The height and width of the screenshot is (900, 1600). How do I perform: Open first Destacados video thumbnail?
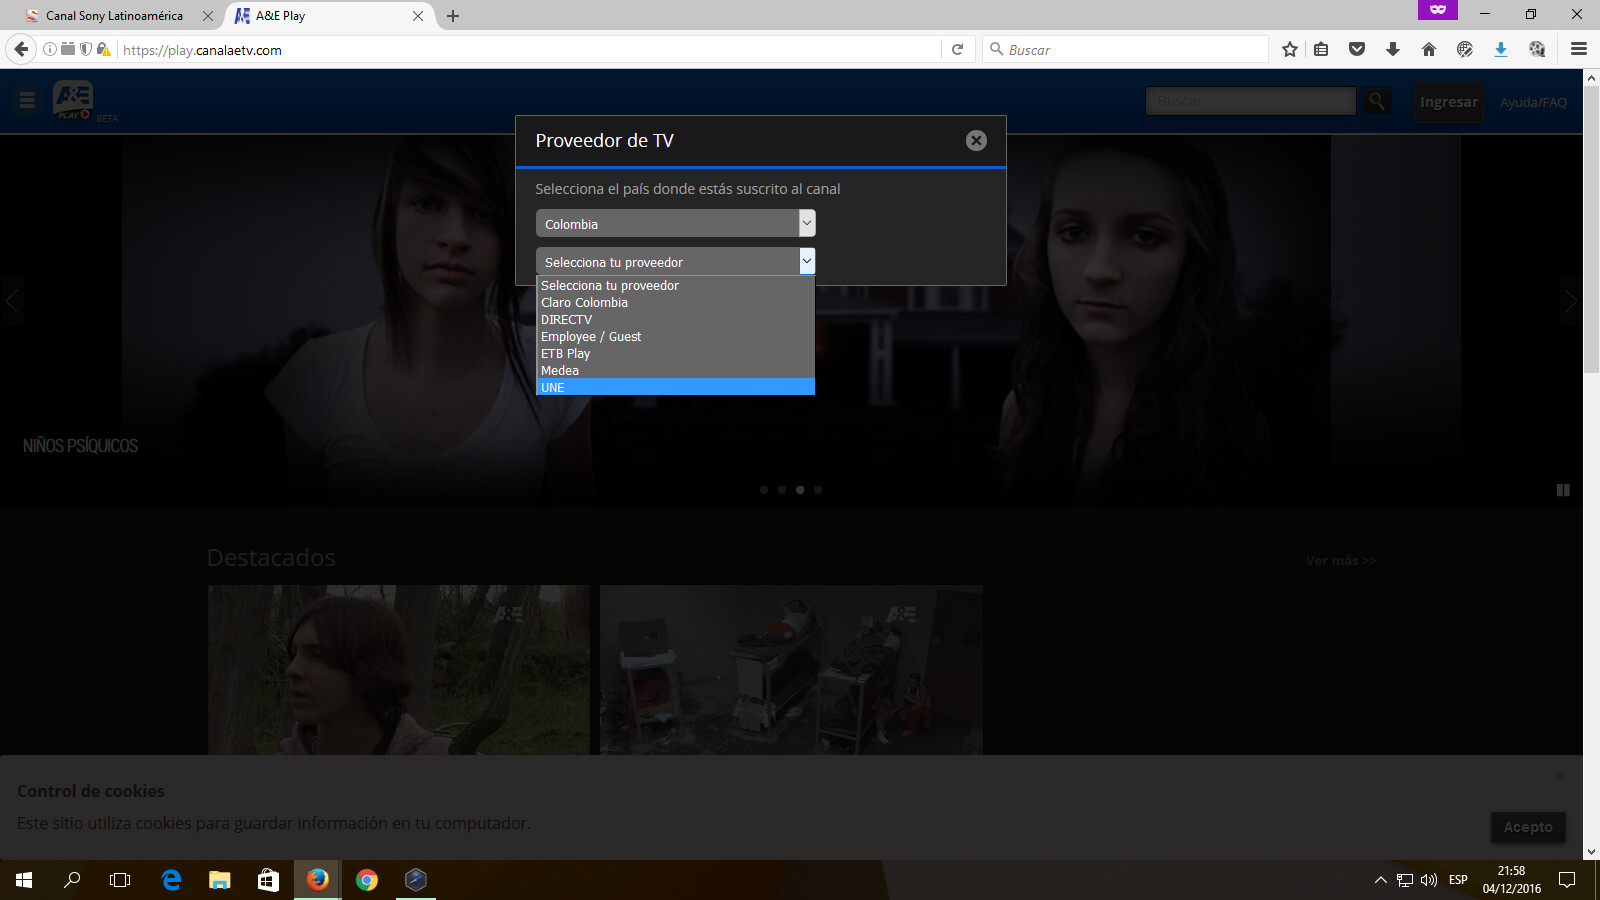click(x=399, y=670)
